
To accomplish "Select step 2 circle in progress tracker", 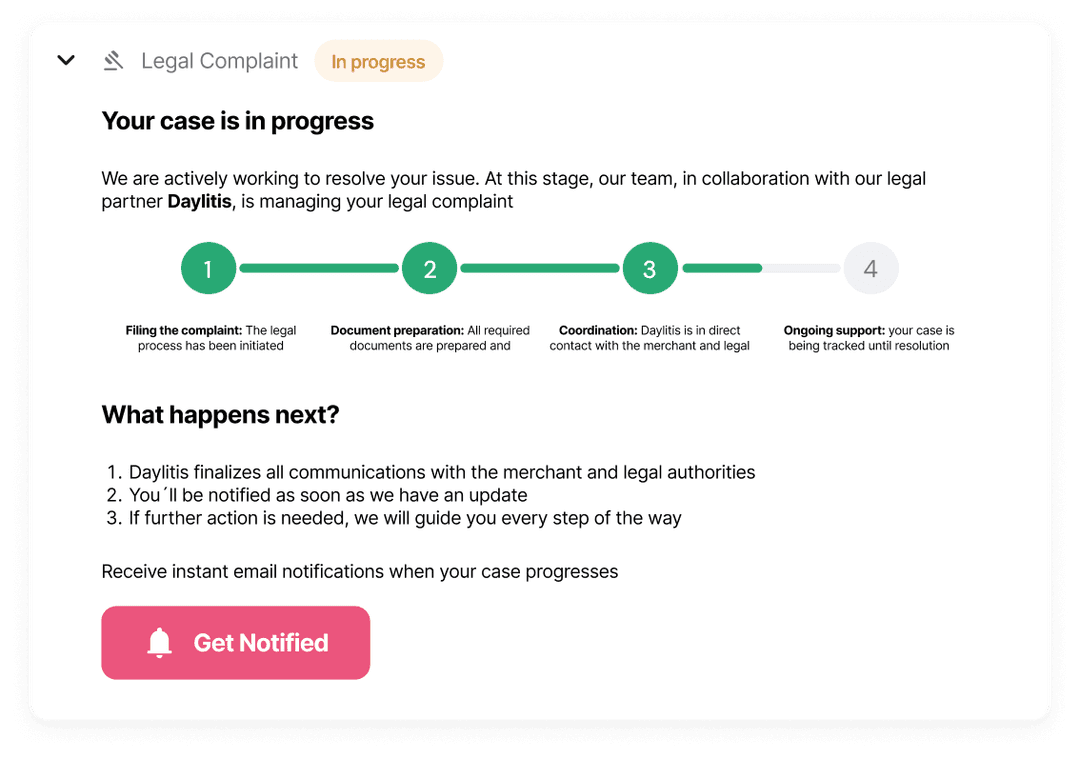I will [429, 269].
